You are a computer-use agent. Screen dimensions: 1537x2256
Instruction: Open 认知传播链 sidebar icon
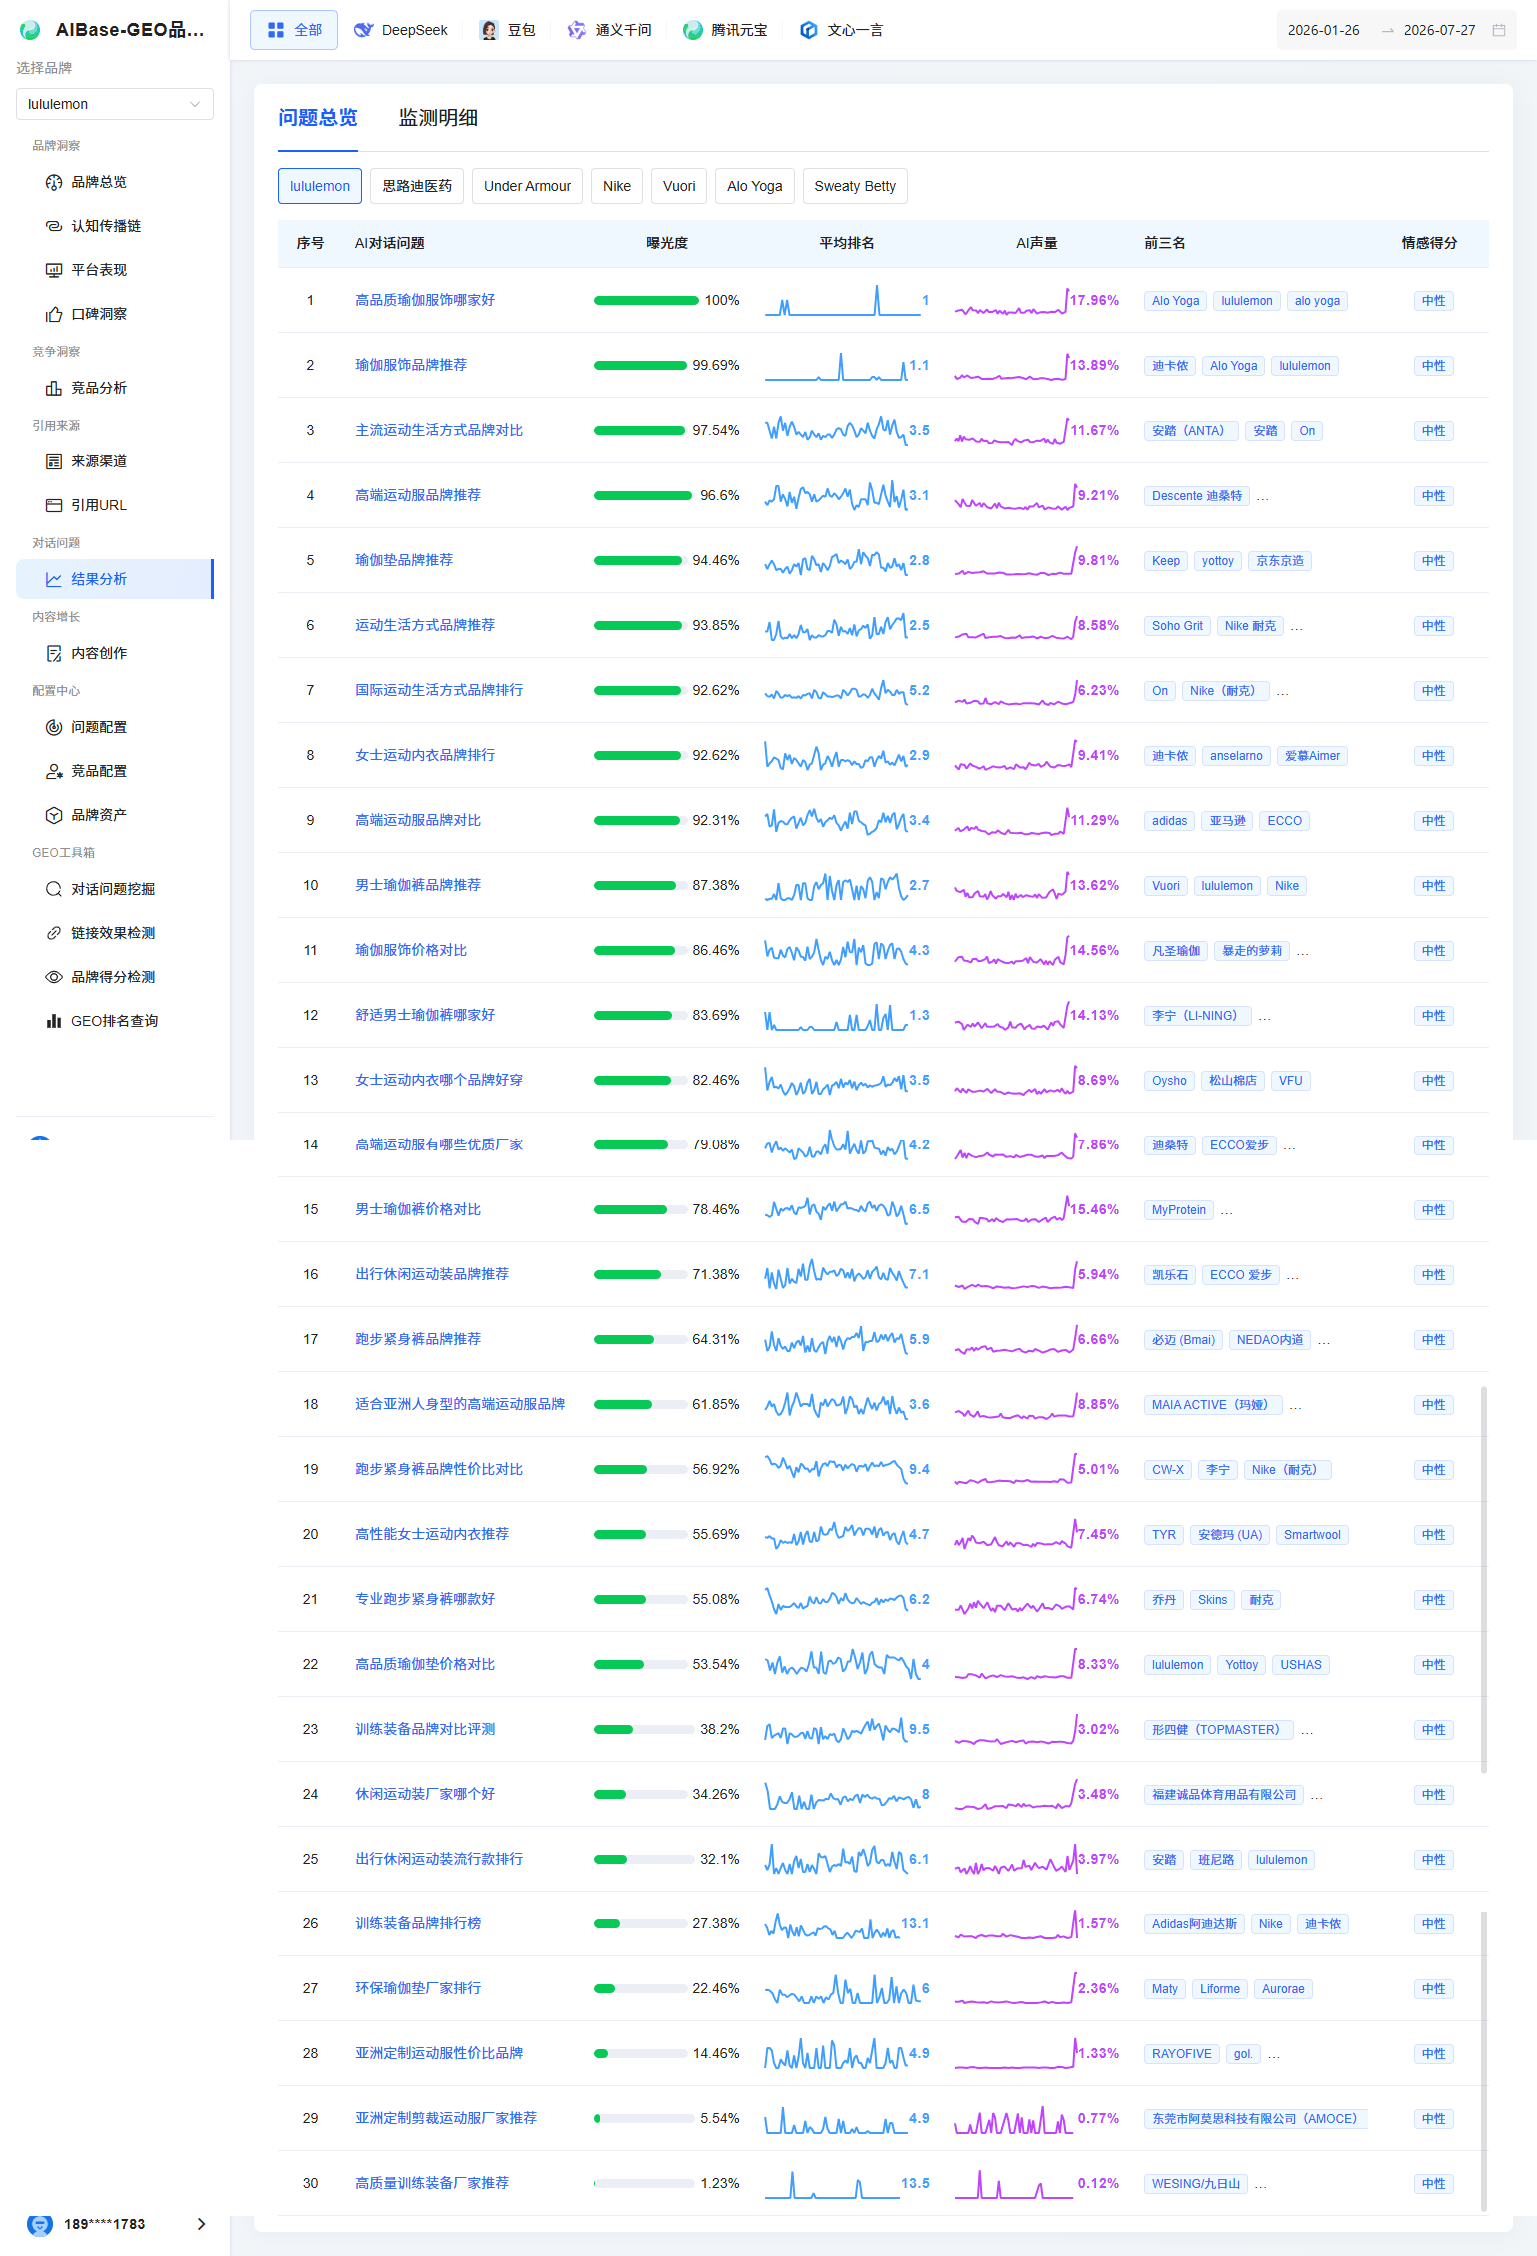coord(54,226)
